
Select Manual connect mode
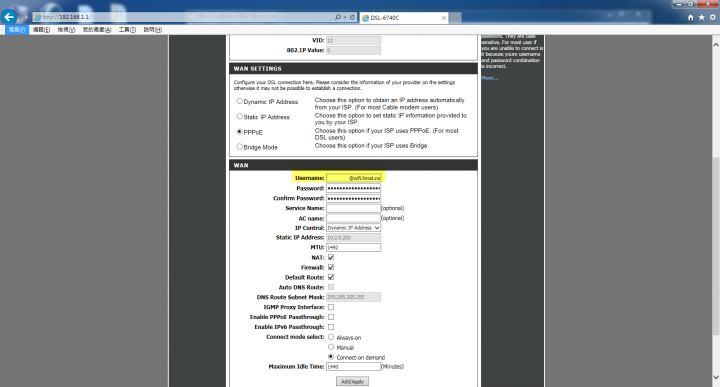(x=331, y=347)
